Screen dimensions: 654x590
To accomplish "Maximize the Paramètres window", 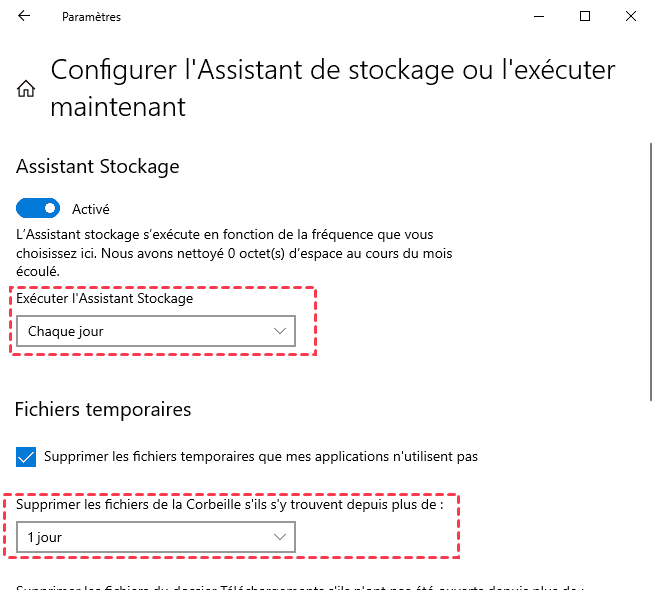I will tap(585, 17).
